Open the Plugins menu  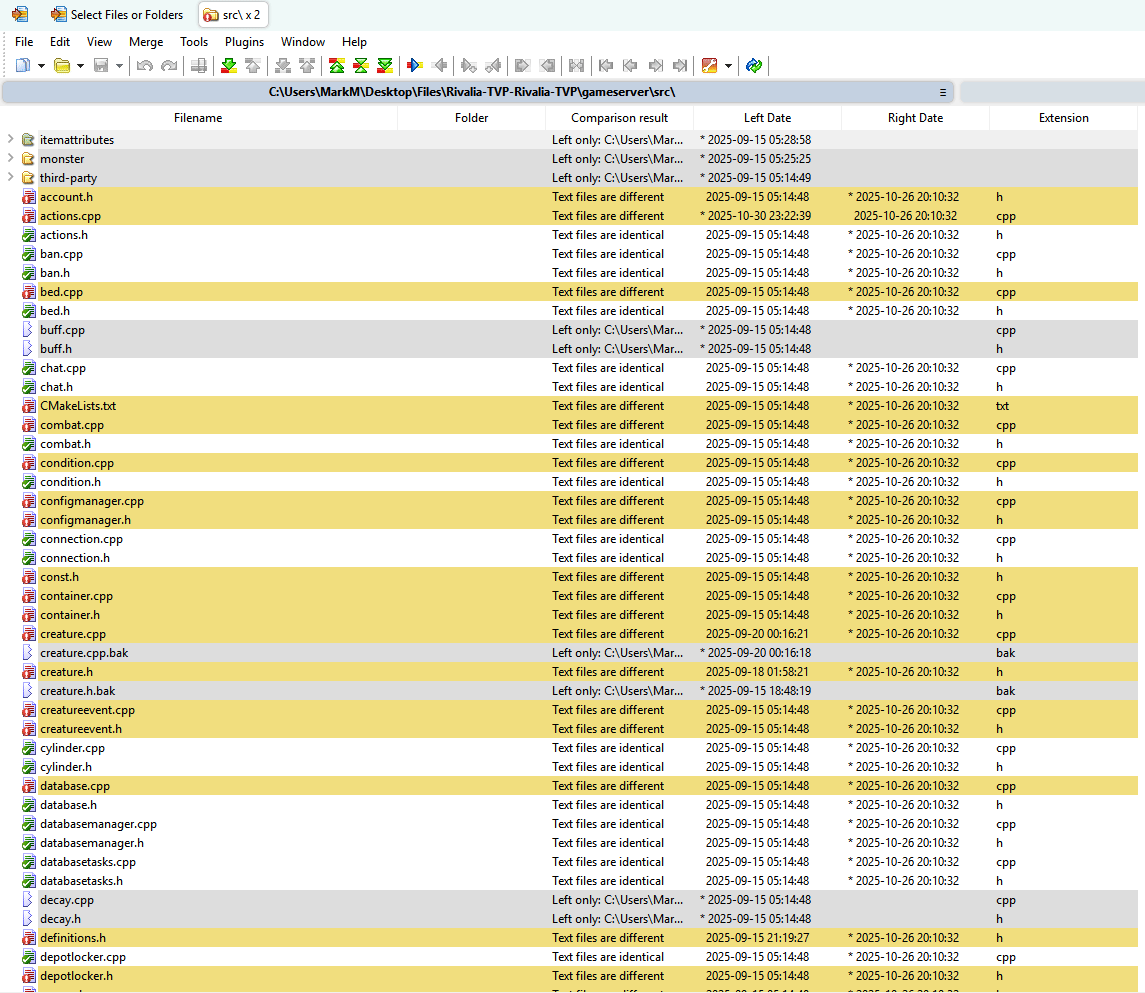click(245, 42)
